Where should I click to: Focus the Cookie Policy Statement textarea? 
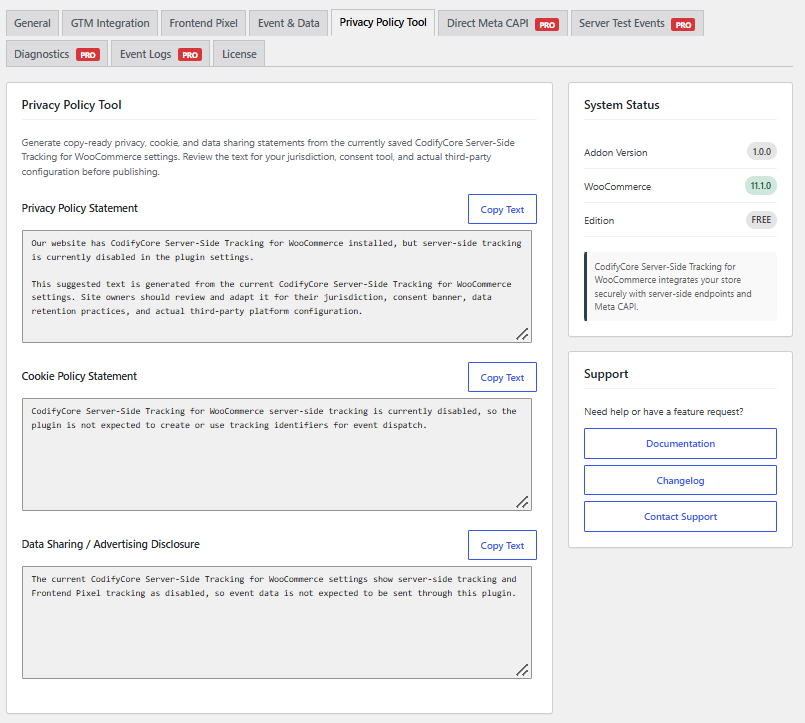[277, 454]
